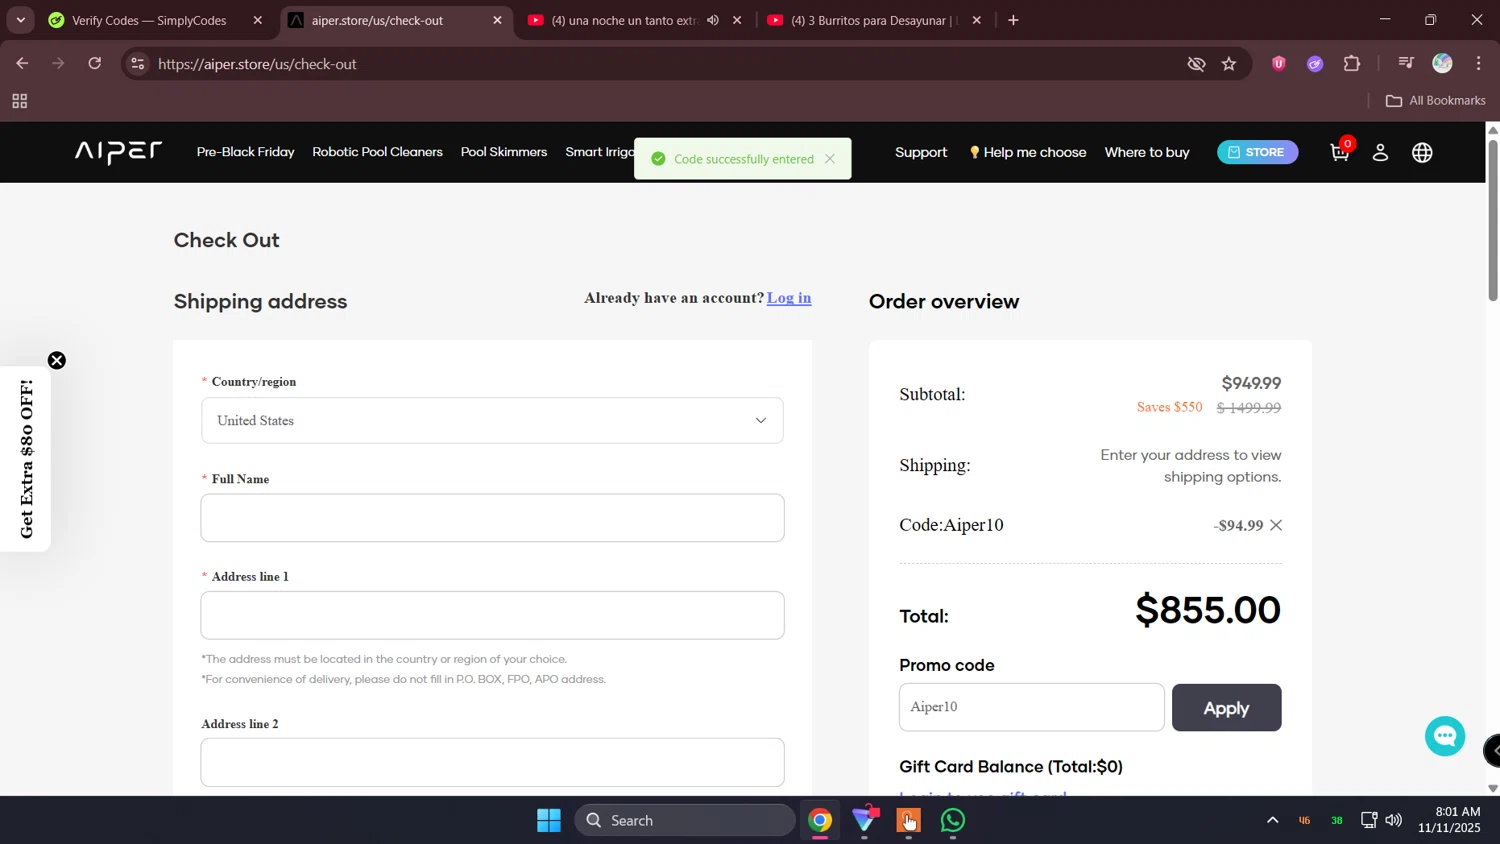The width and height of the screenshot is (1500, 844).
Task: Click the Log in link
Action: 789,298
